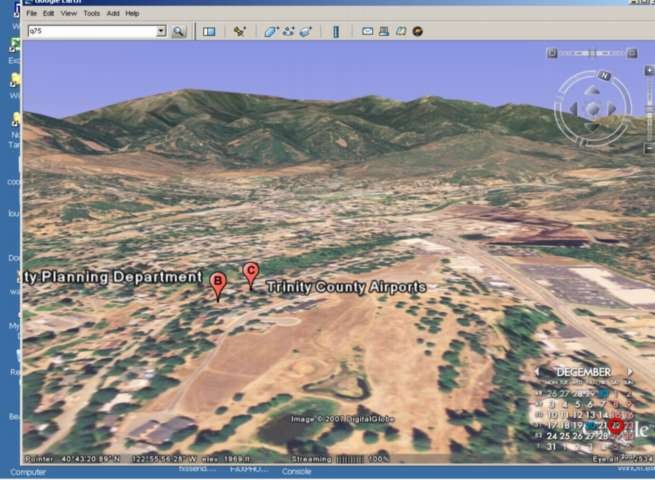
Task: Click red placemark B on map
Action: click(218, 284)
